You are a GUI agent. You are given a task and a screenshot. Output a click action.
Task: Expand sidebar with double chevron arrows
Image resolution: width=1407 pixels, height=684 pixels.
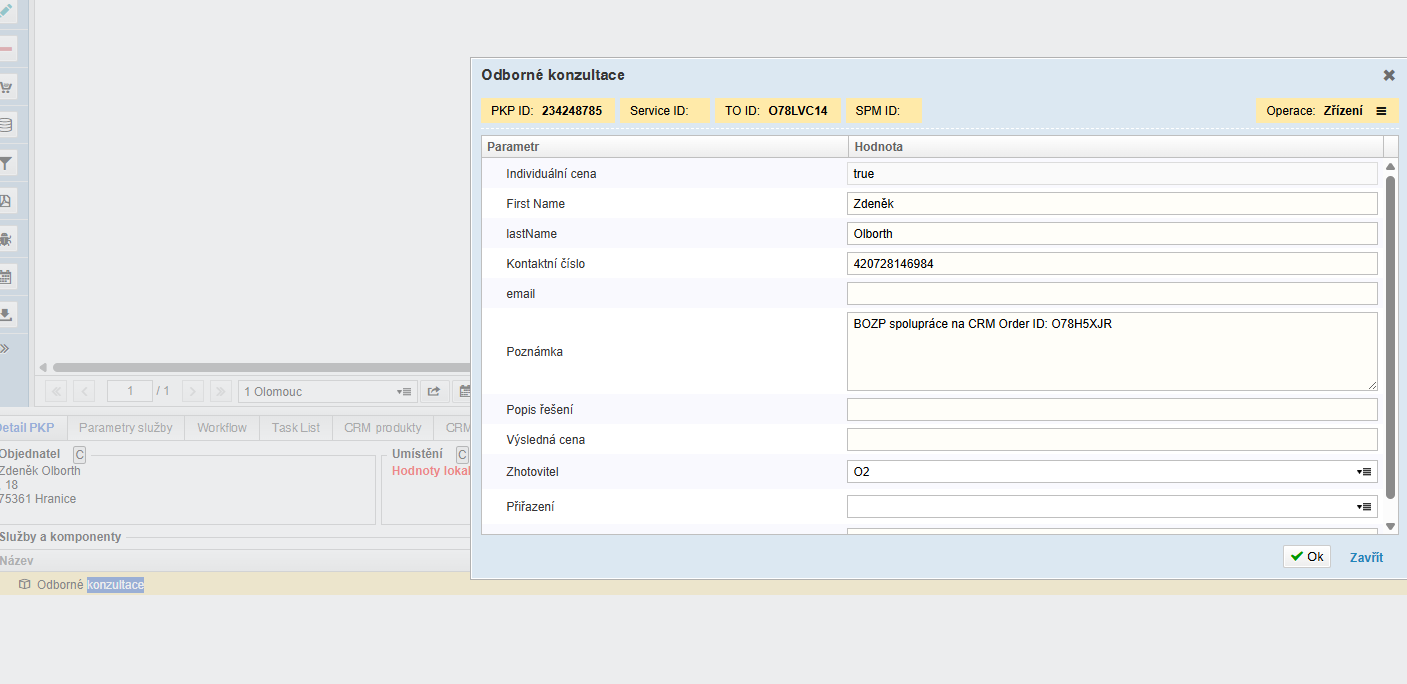click(x=5, y=349)
